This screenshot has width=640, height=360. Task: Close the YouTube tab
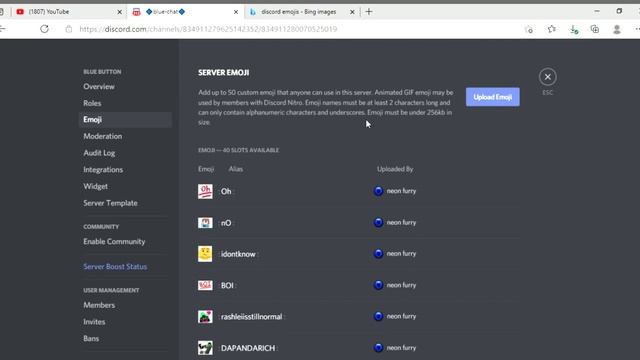pyautogui.click(x=120, y=12)
